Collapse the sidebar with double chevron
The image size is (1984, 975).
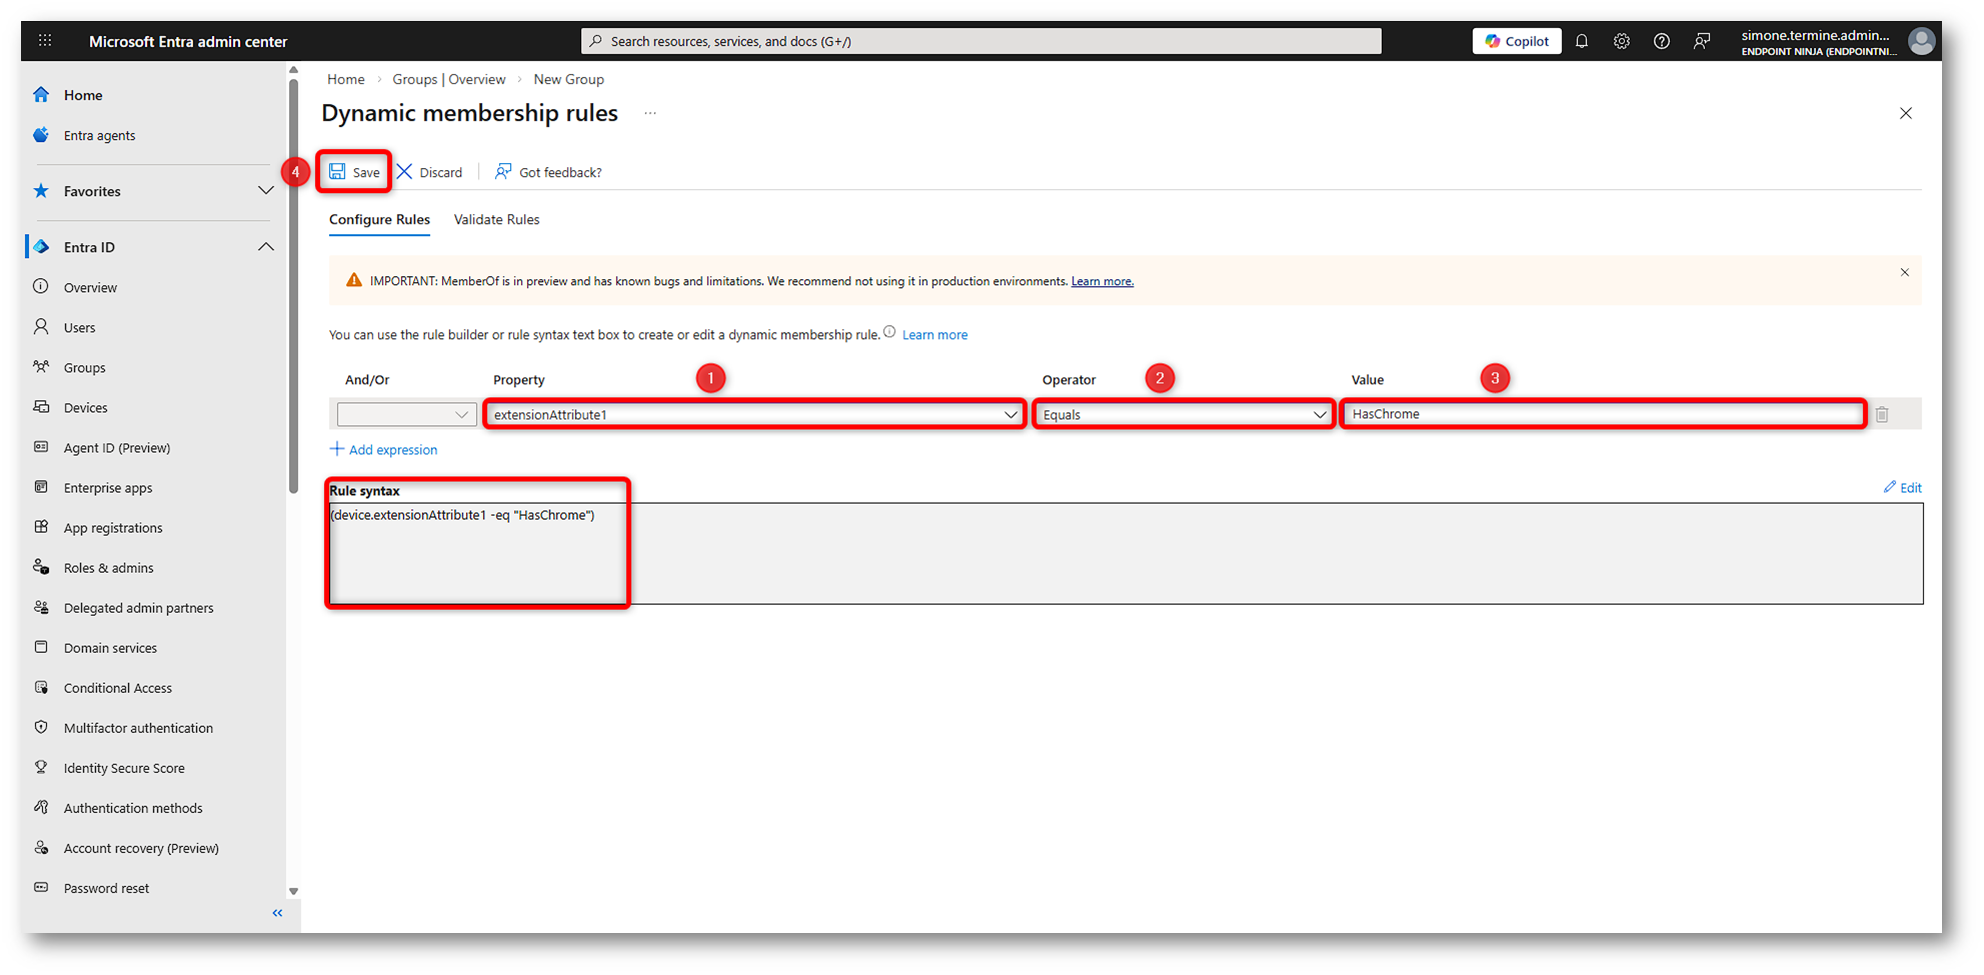[278, 913]
